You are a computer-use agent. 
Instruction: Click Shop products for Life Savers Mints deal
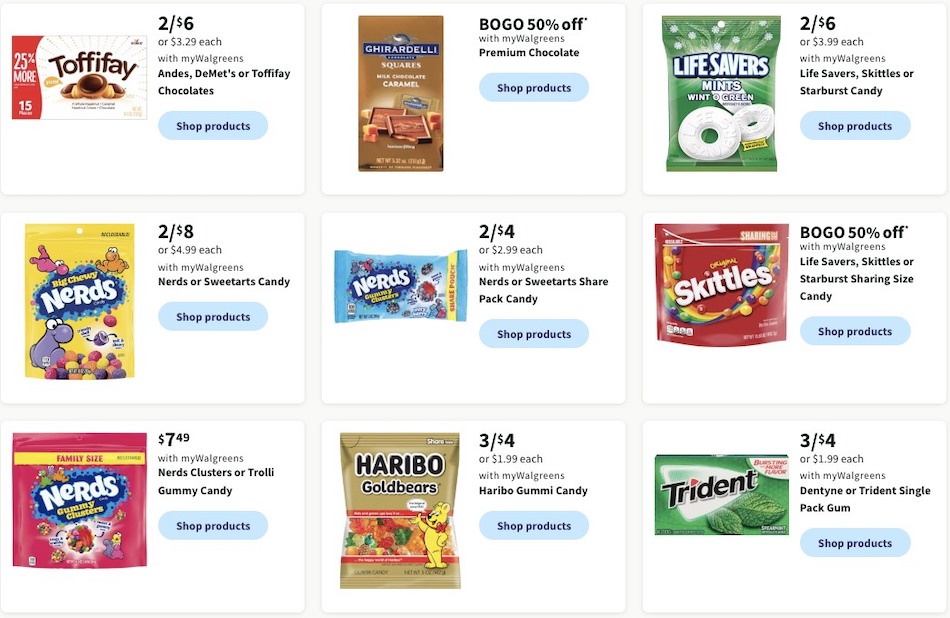[x=855, y=126]
